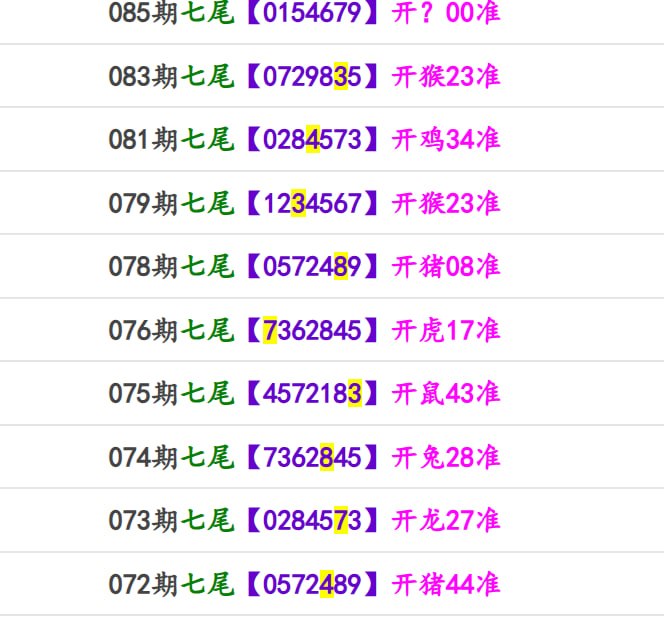Select the 074期 result text 开兔28准
The height and width of the screenshot is (623, 664).
pyautogui.click(x=446, y=457)
